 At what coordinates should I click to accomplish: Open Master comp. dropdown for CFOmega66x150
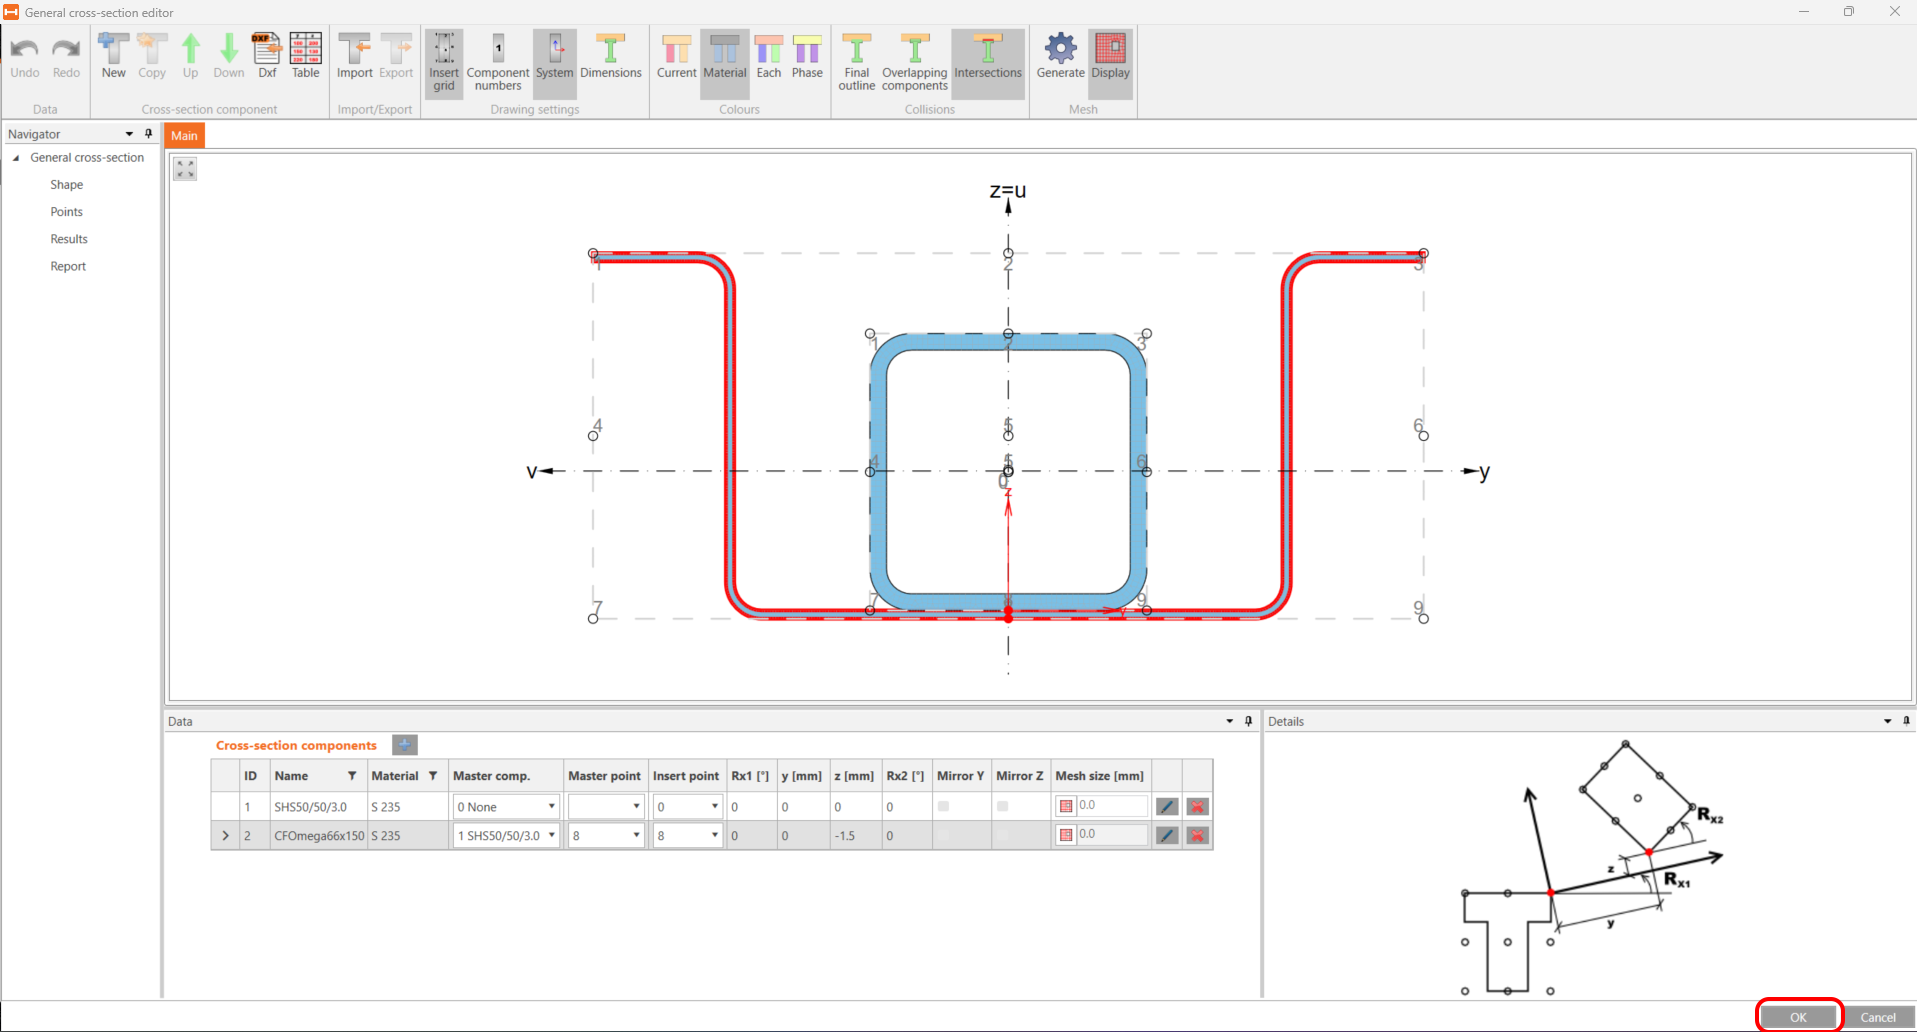551,835
